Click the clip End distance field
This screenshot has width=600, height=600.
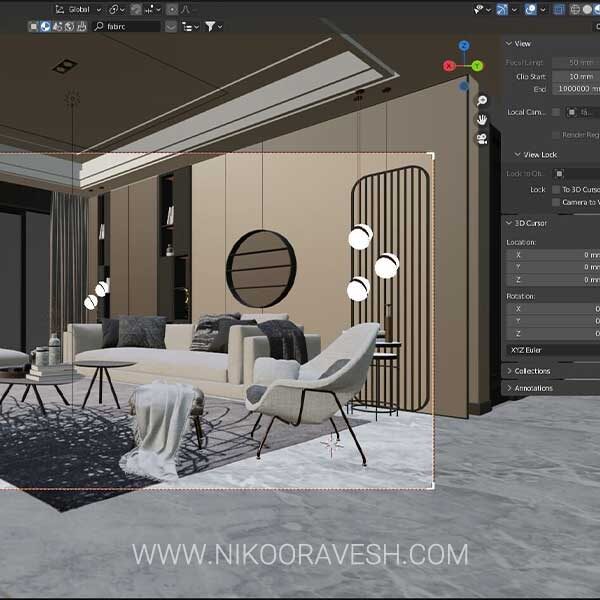576,89
